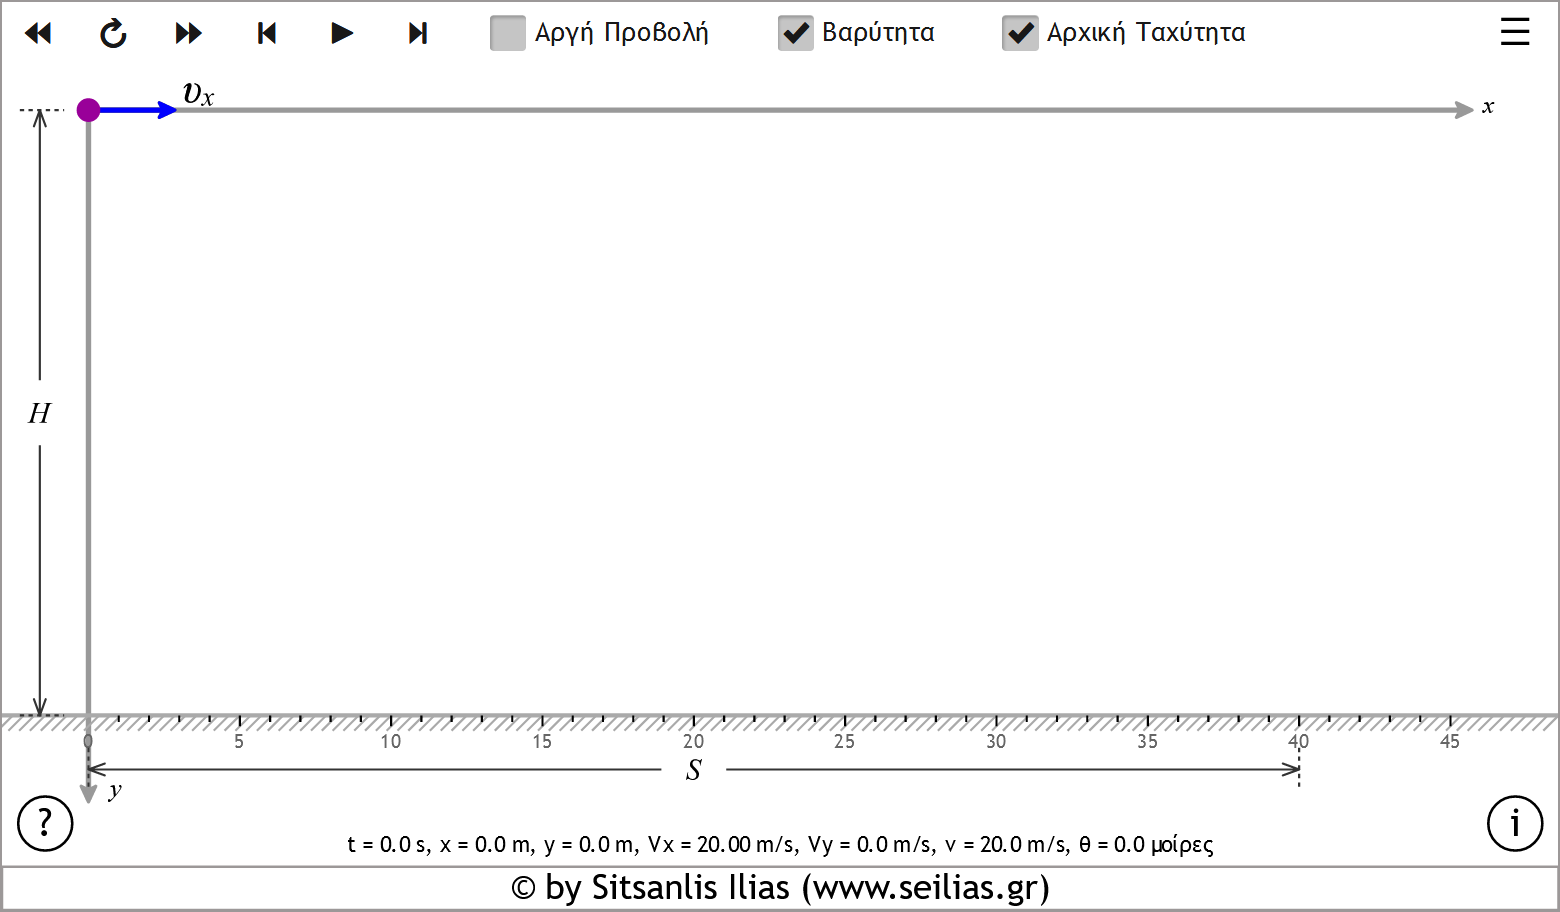Enable the Αργή Προβολή checkbox
The width and height of the screenshot is (1560, 912).
coord(508,33)
